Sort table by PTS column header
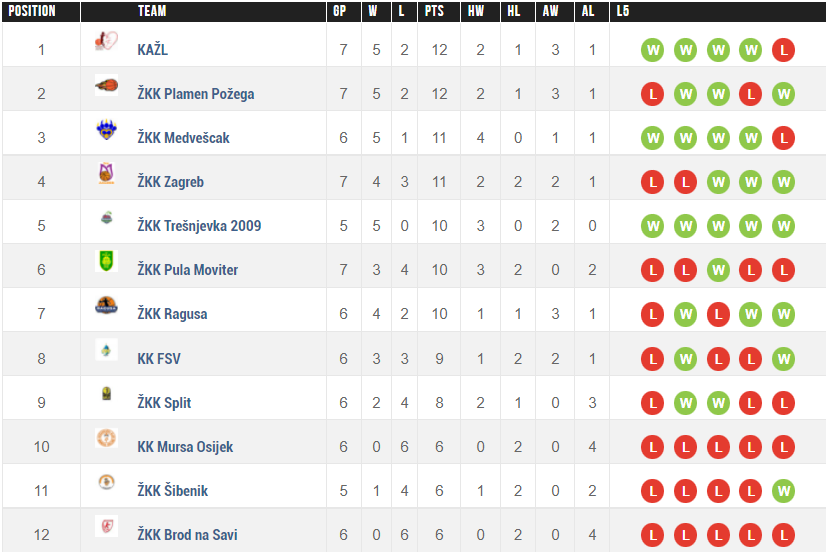 coord(434,12)
